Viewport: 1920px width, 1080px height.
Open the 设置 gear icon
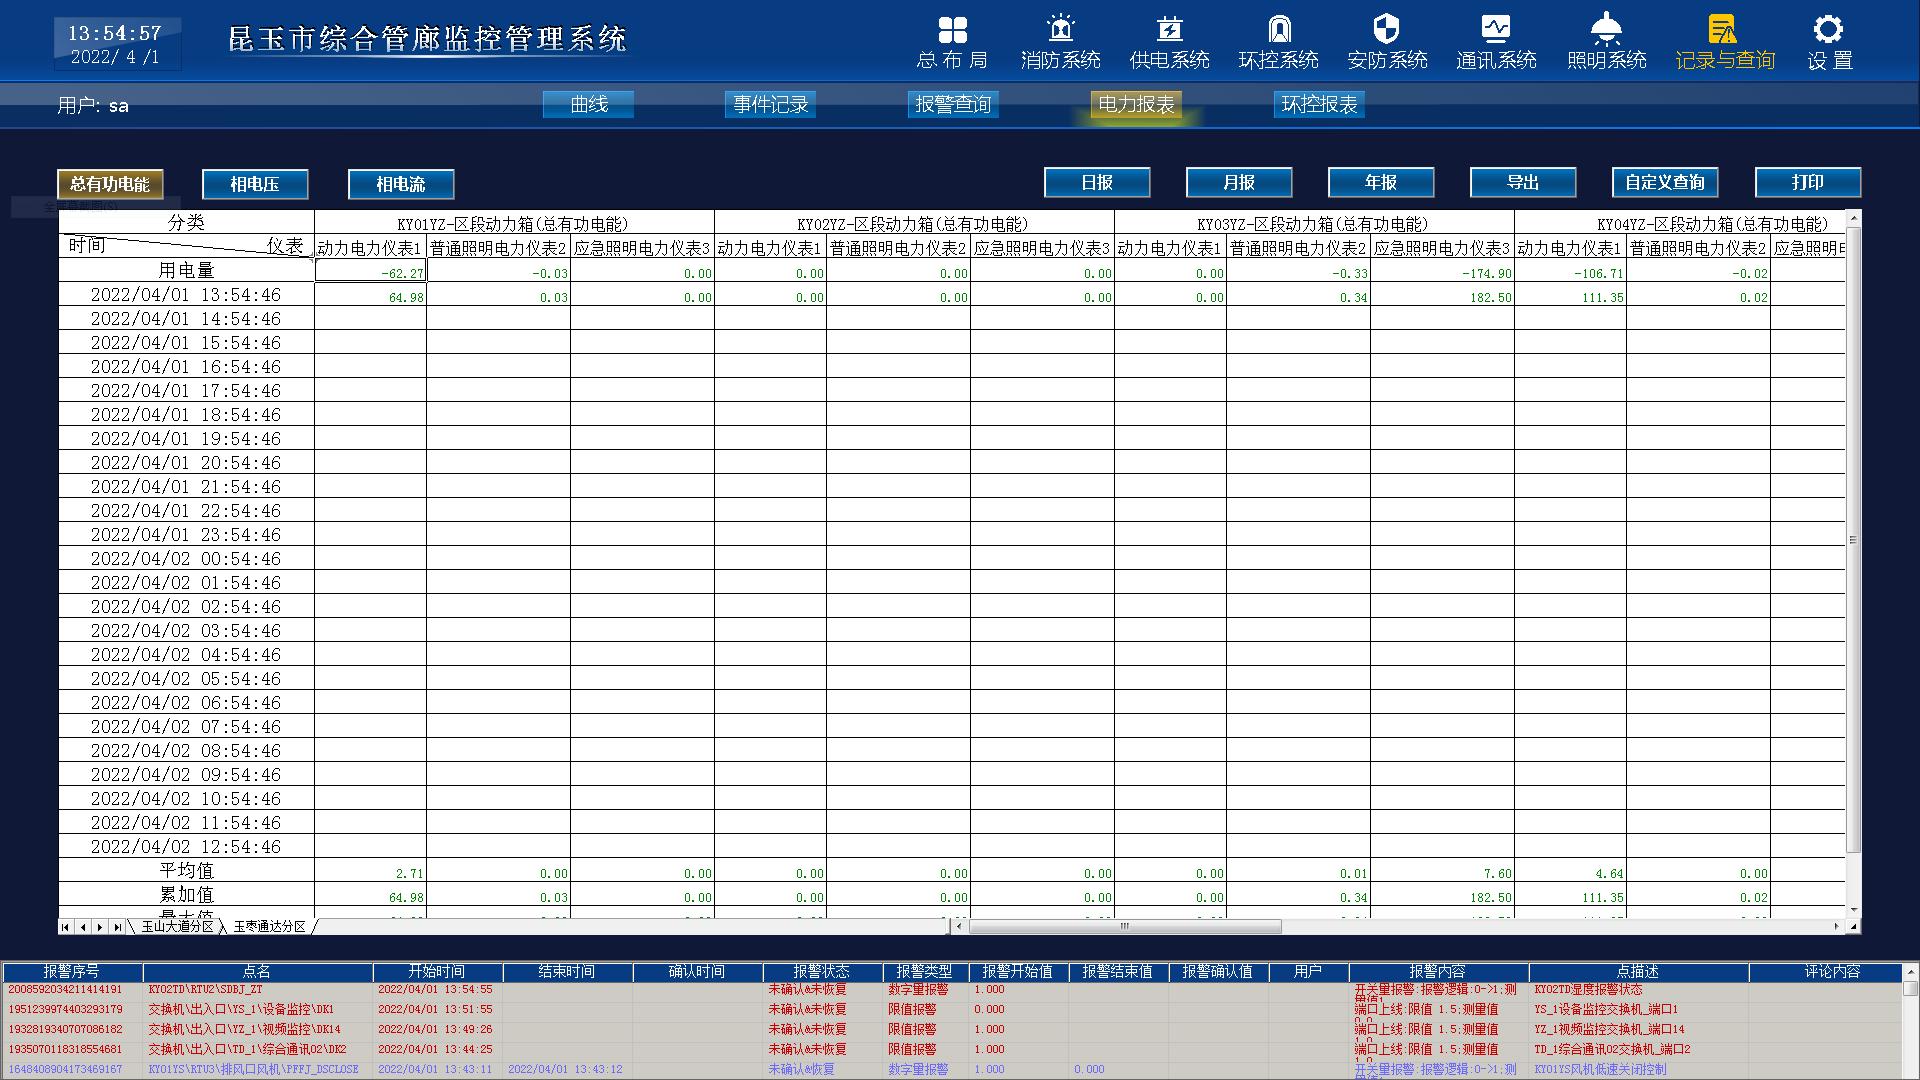1829,30
